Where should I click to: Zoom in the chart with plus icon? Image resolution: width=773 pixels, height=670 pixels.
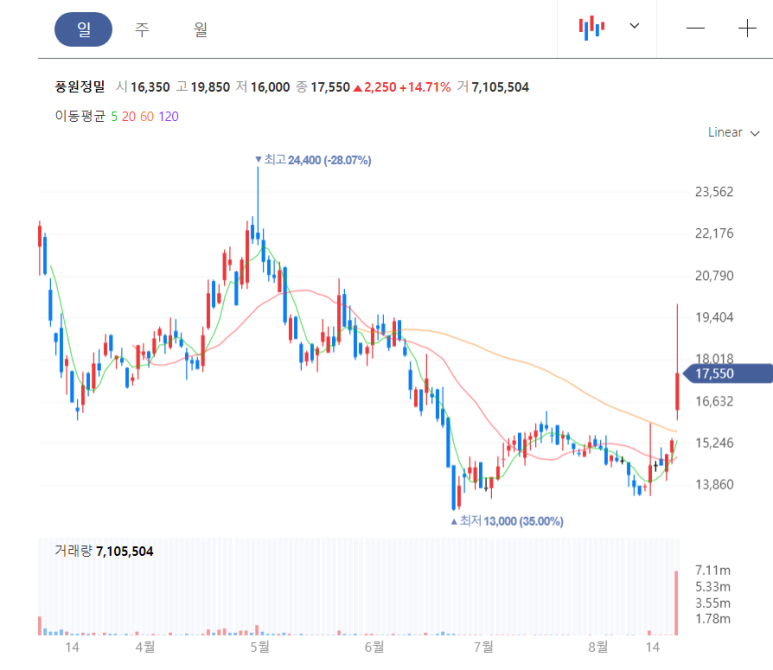tap(747, 28)
